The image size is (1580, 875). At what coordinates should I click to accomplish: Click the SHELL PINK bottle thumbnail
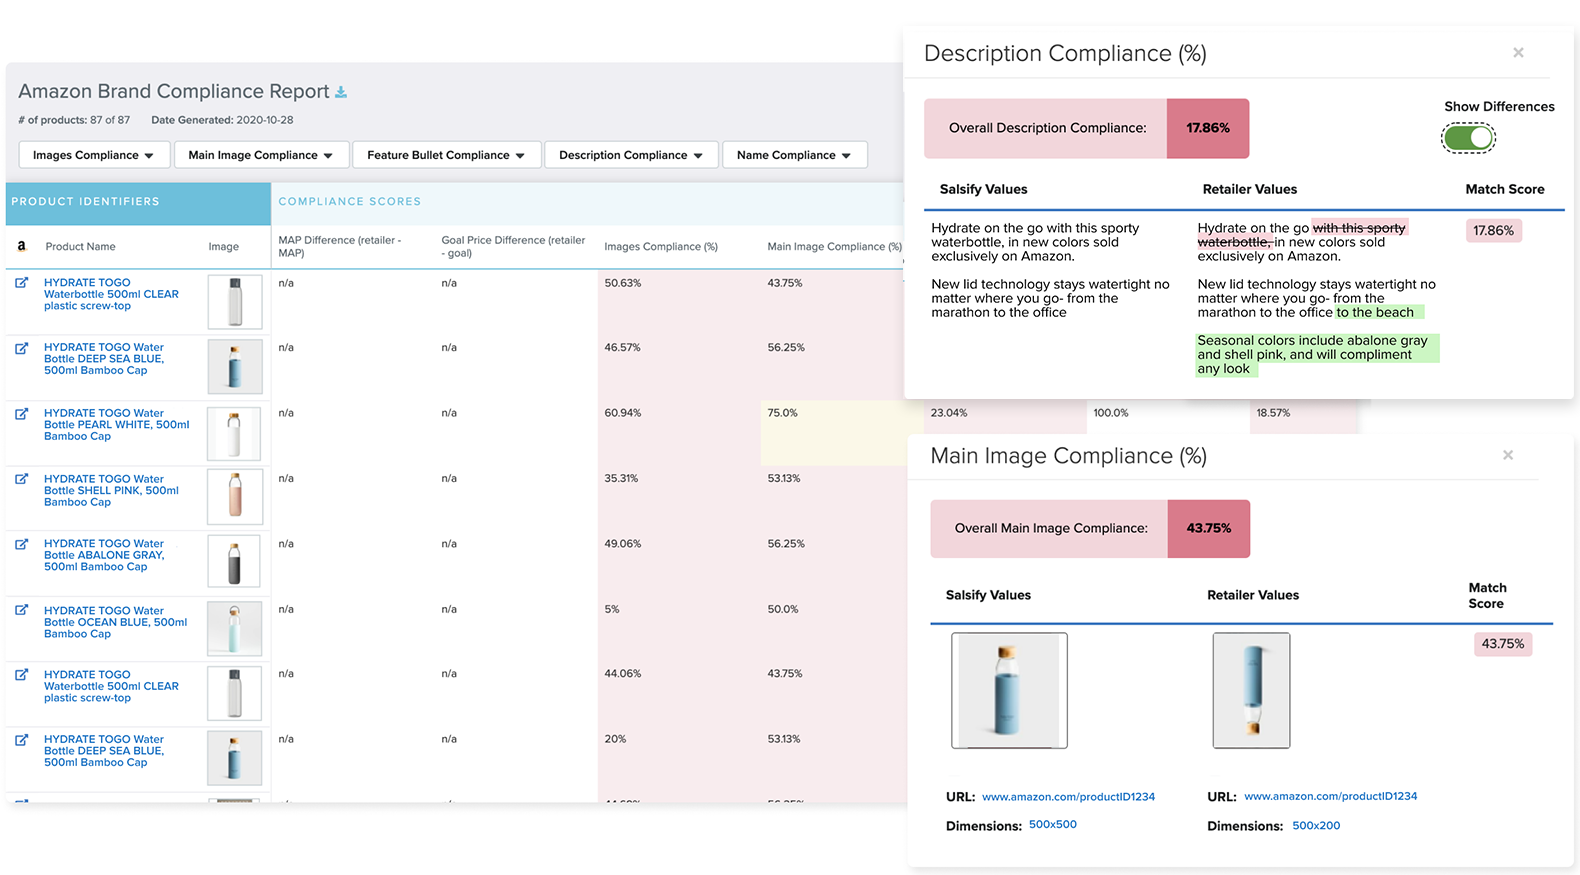[235, 496]
